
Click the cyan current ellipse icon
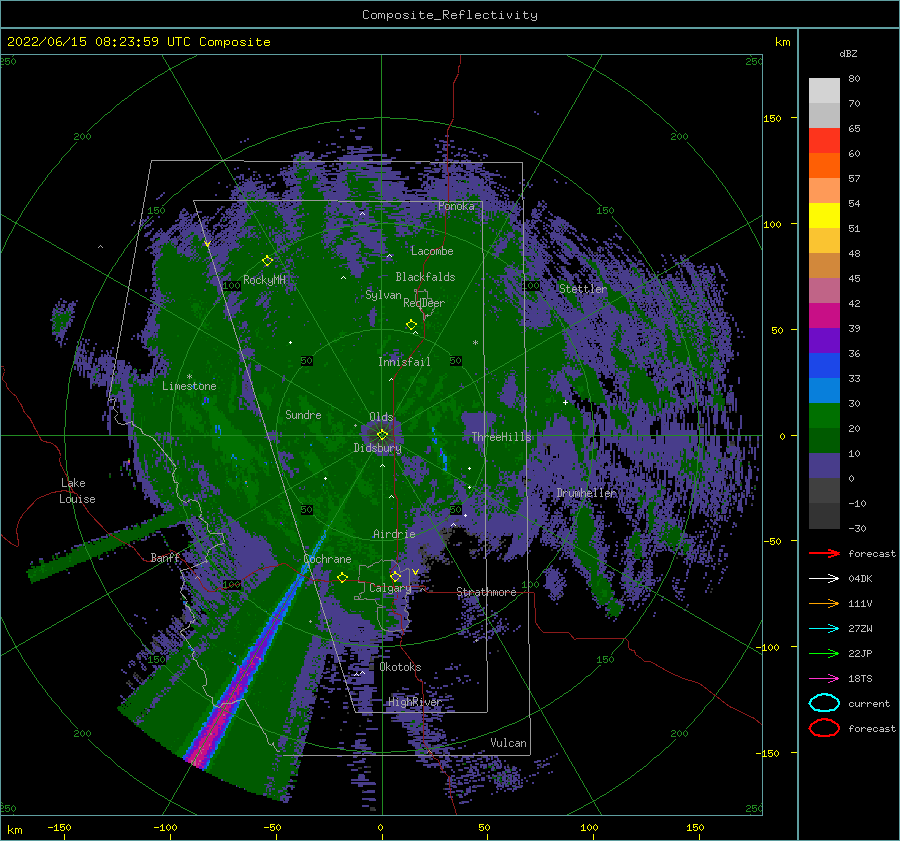824,703
